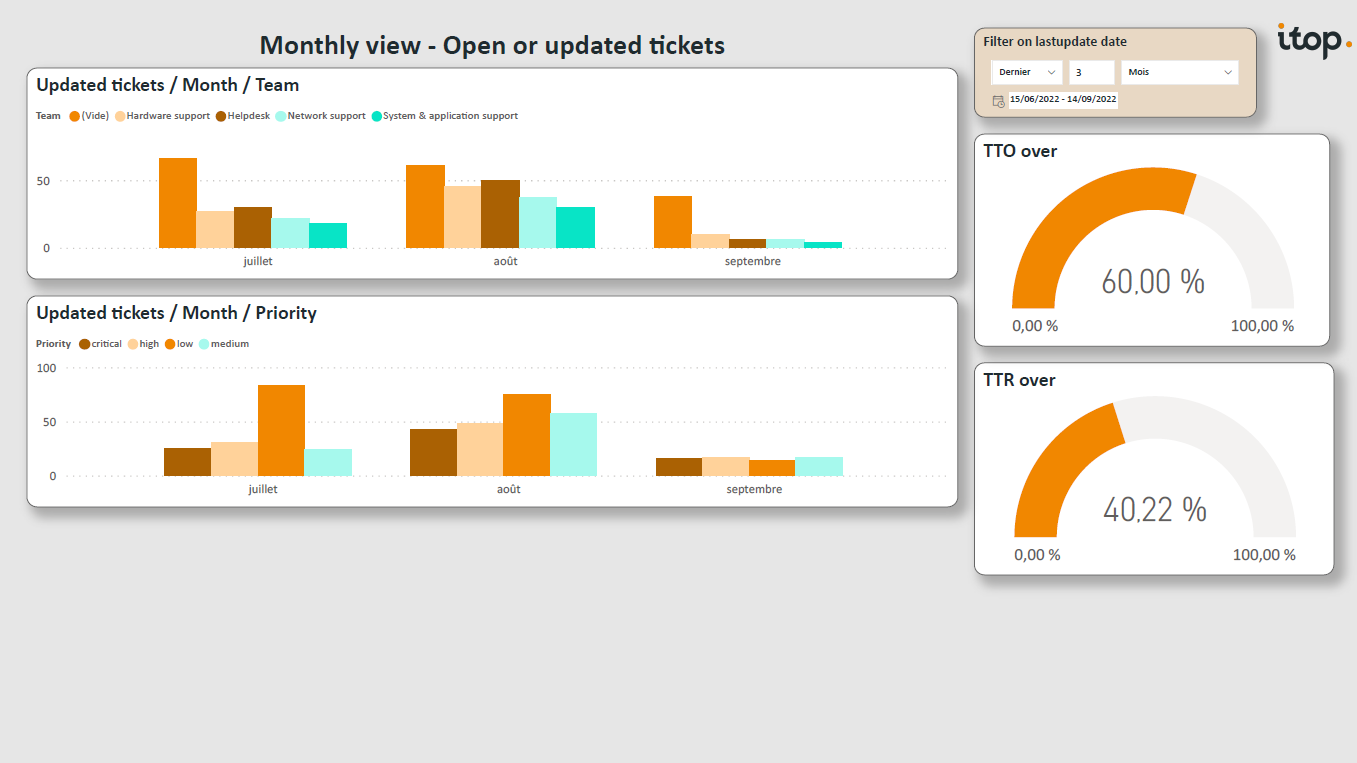The width and height of the screenshot is (1357, 763).
Task: Select the juillet label in the Priority chart
Action: click(x=263, y=490)
